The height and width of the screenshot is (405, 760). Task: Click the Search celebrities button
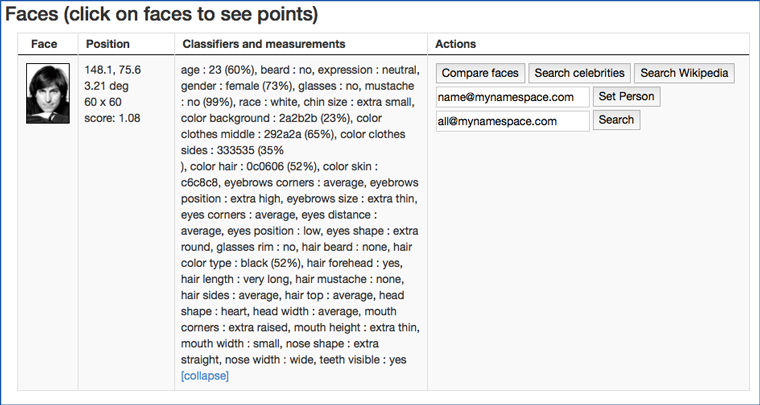coord(579,73)
